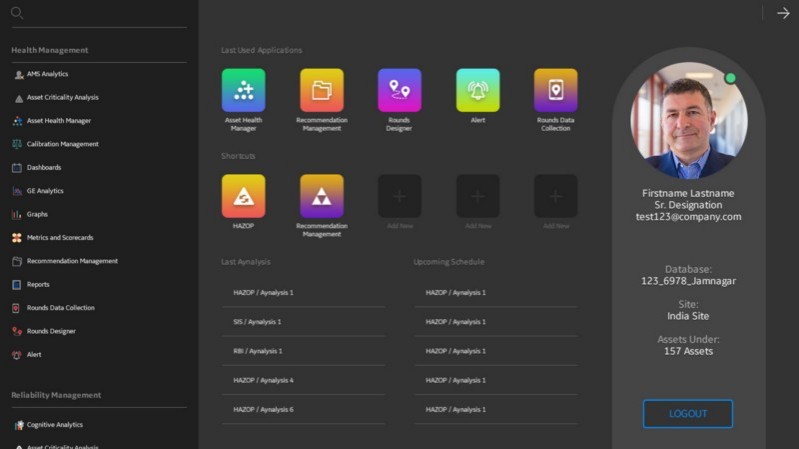This screenshot has height=449, width=799.
Task: Click Asset Health Manager sidebar icon
Action: click(x=17, y=121)
